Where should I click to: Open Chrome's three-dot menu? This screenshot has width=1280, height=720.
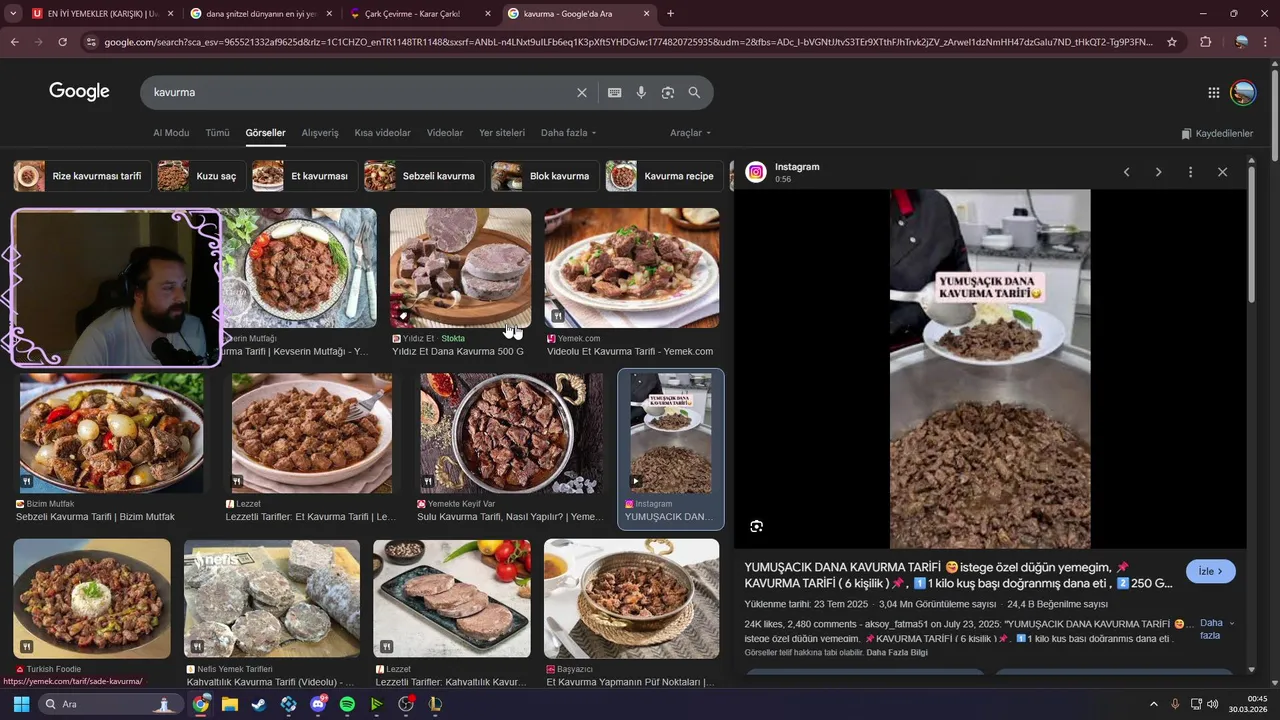click(1266, 42)
